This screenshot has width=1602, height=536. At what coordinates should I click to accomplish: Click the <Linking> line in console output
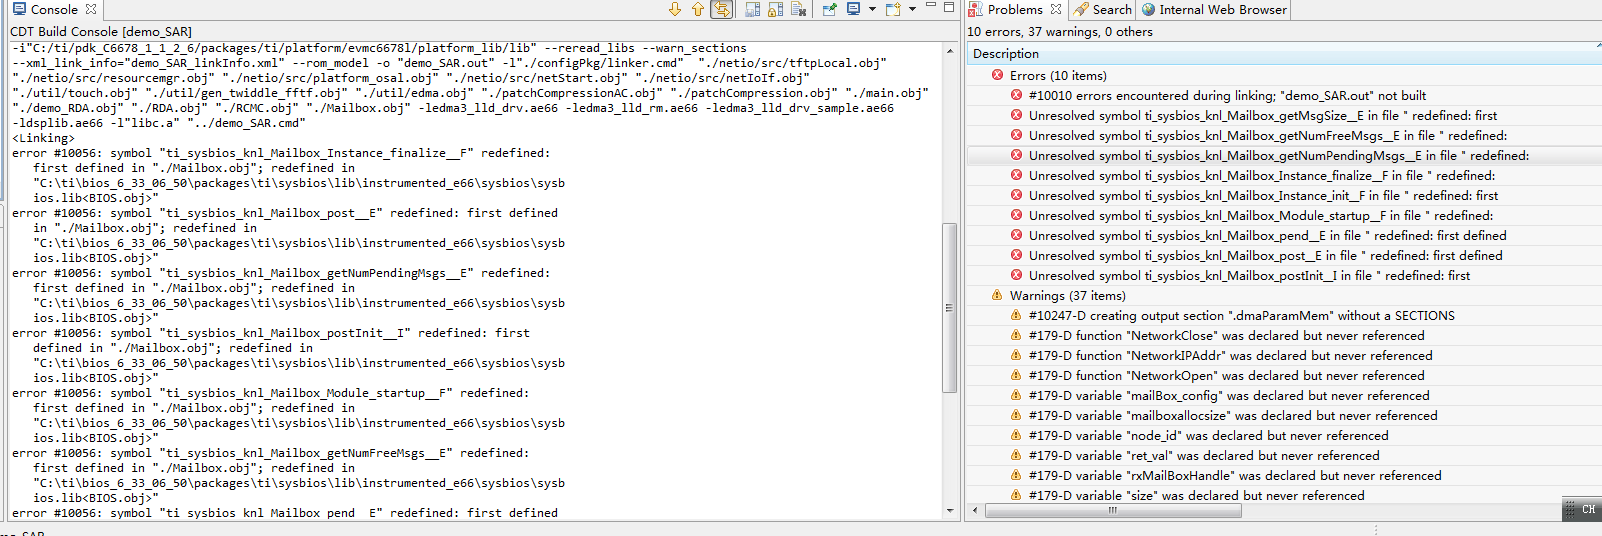[44, 138]
